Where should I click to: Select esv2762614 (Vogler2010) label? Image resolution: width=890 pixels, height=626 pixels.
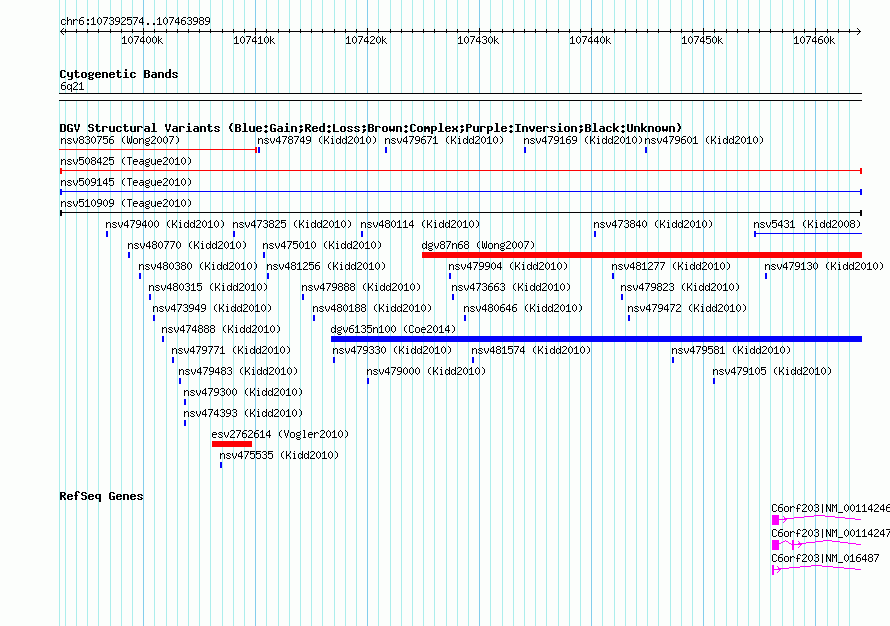(x=280, y=434)
